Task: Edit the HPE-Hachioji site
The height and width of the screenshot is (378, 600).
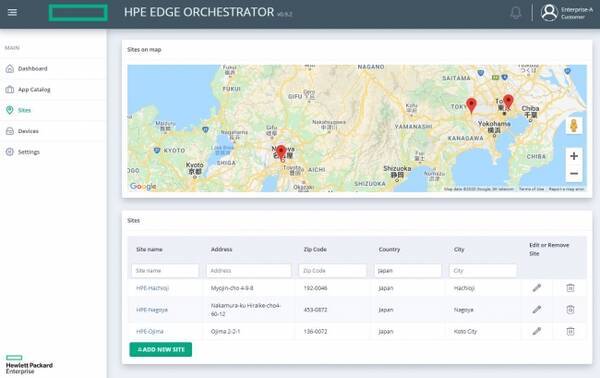Action: pyautogui.click(x=537, y=288)
